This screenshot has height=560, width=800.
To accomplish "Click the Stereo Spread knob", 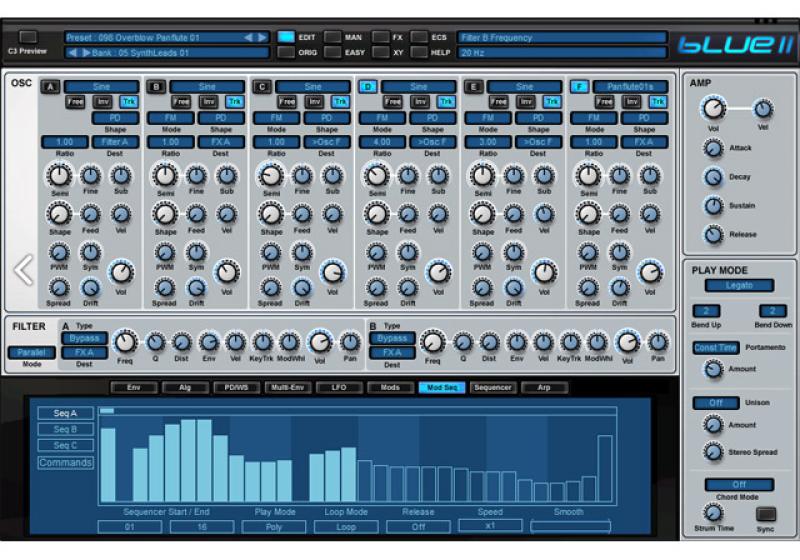I will click(713, 452).
